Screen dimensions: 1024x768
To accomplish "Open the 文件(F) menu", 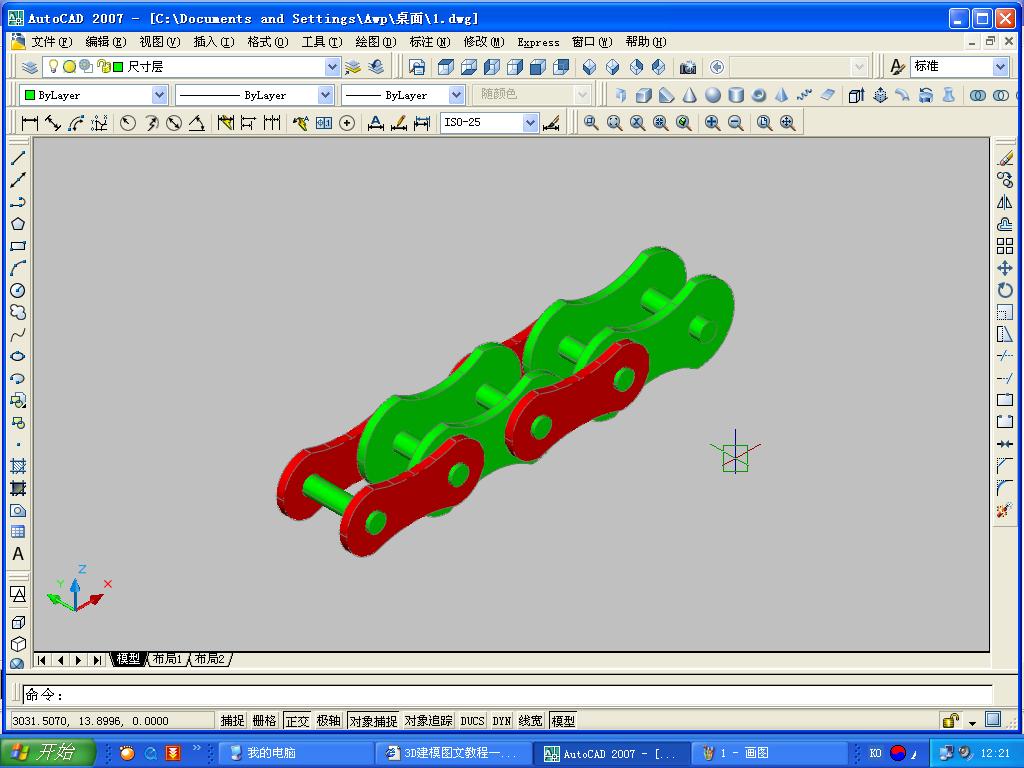I will 52,42.
